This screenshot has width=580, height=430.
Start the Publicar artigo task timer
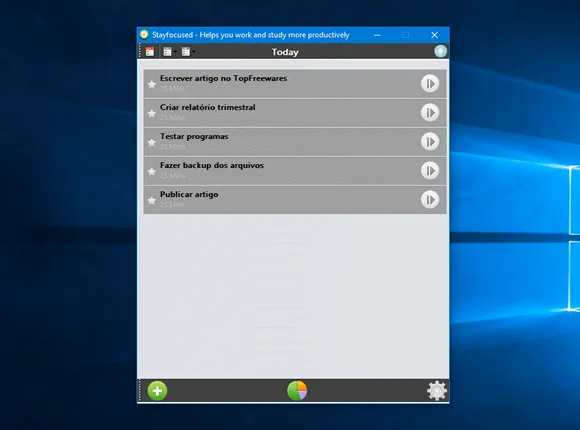point(430,200)
